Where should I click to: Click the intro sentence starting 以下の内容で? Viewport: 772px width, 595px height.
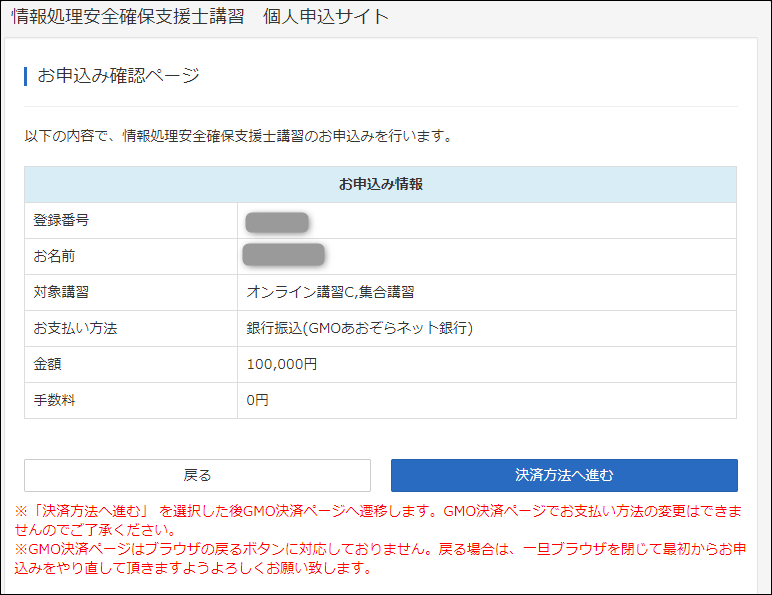pos(239,136)
